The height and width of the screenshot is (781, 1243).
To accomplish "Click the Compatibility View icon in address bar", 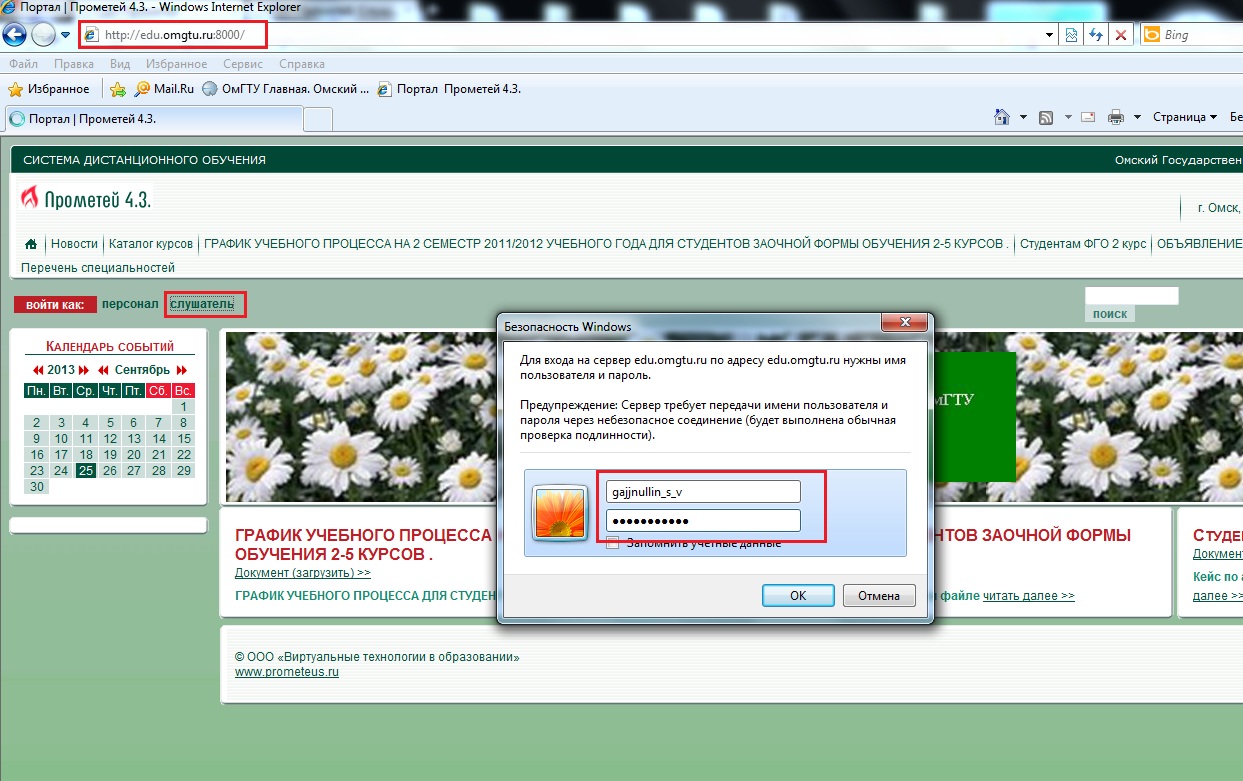I will point(1071,35).
